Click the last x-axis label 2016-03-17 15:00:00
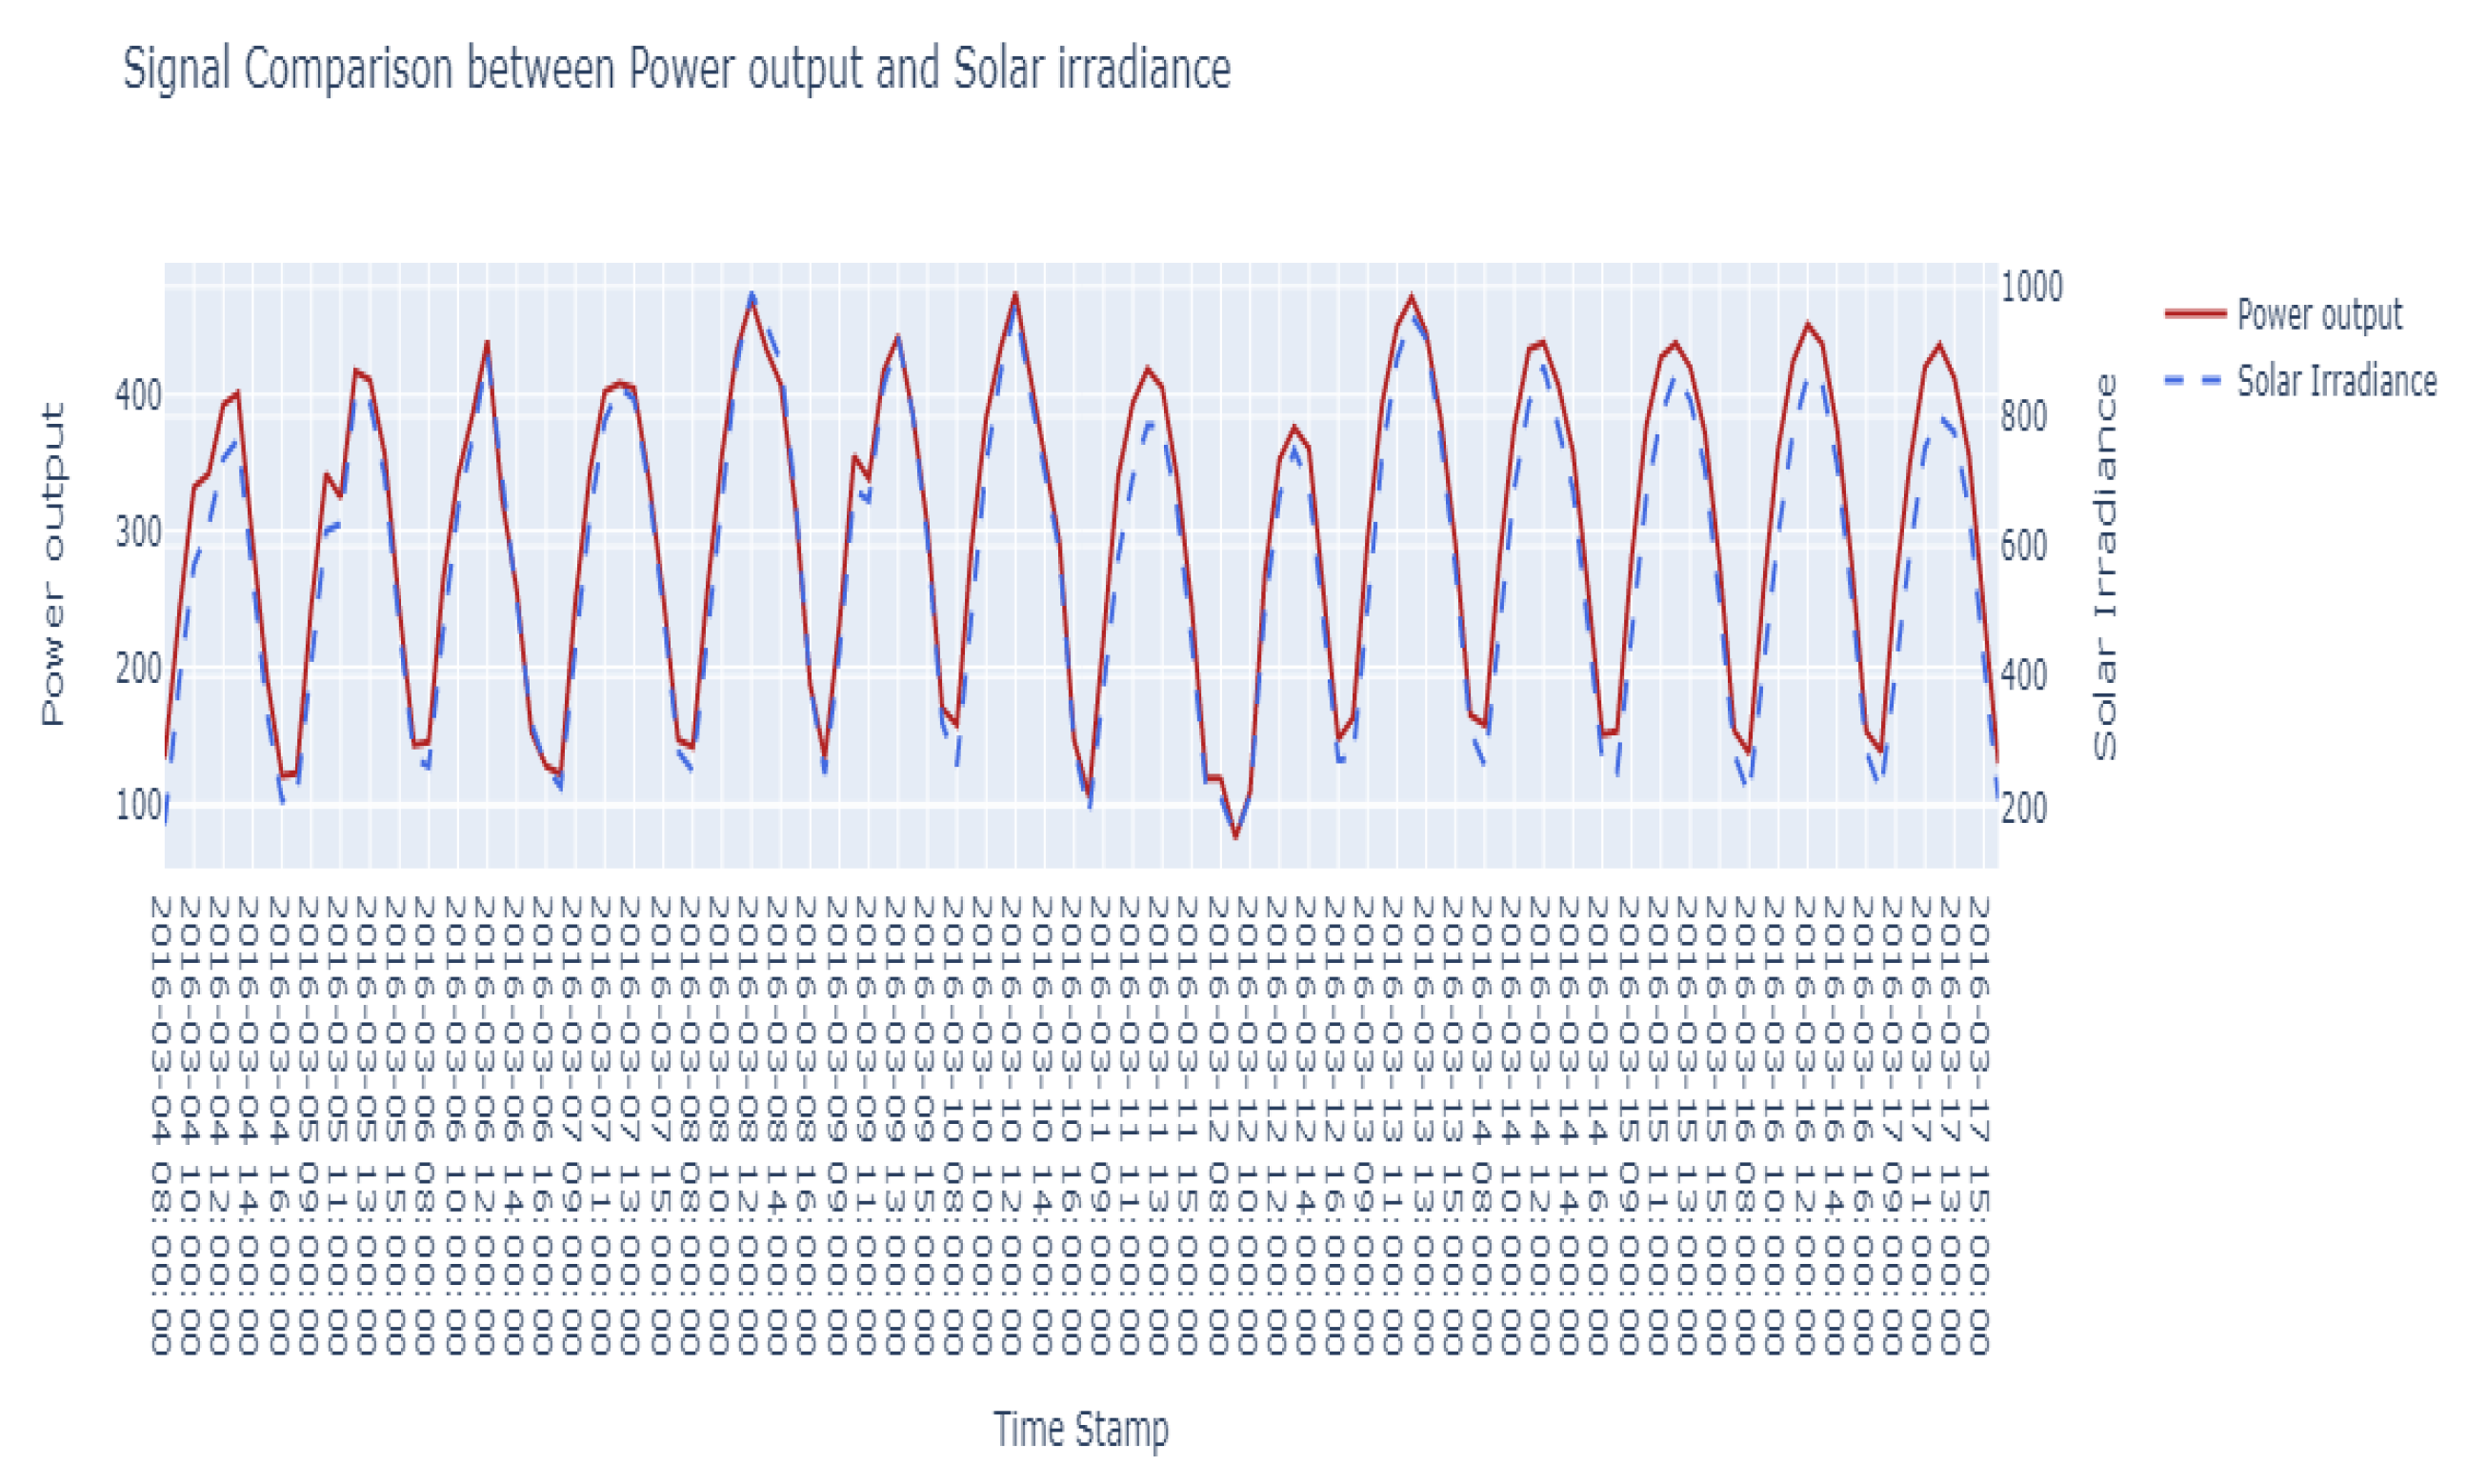This screenshot has height=1484, width=2467. coord(1978,1125)
